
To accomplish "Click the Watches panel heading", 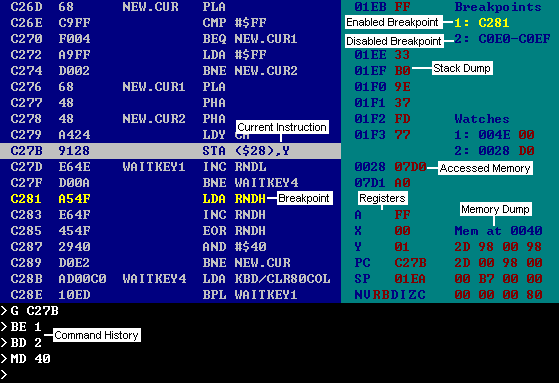I will (x=482, y=119).
